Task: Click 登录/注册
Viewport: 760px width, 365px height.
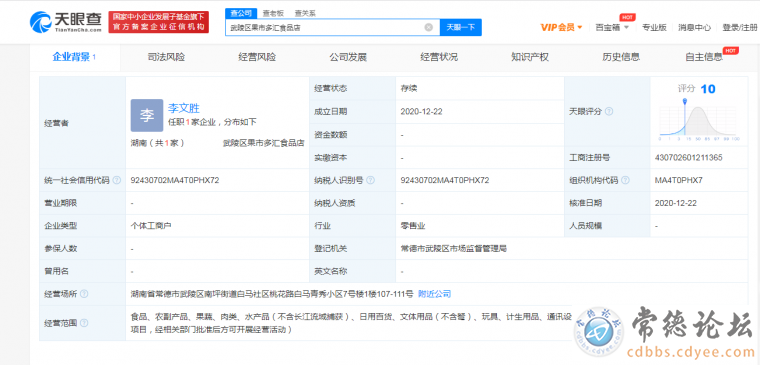Action: pyautogui.click(x=740, y=27)
